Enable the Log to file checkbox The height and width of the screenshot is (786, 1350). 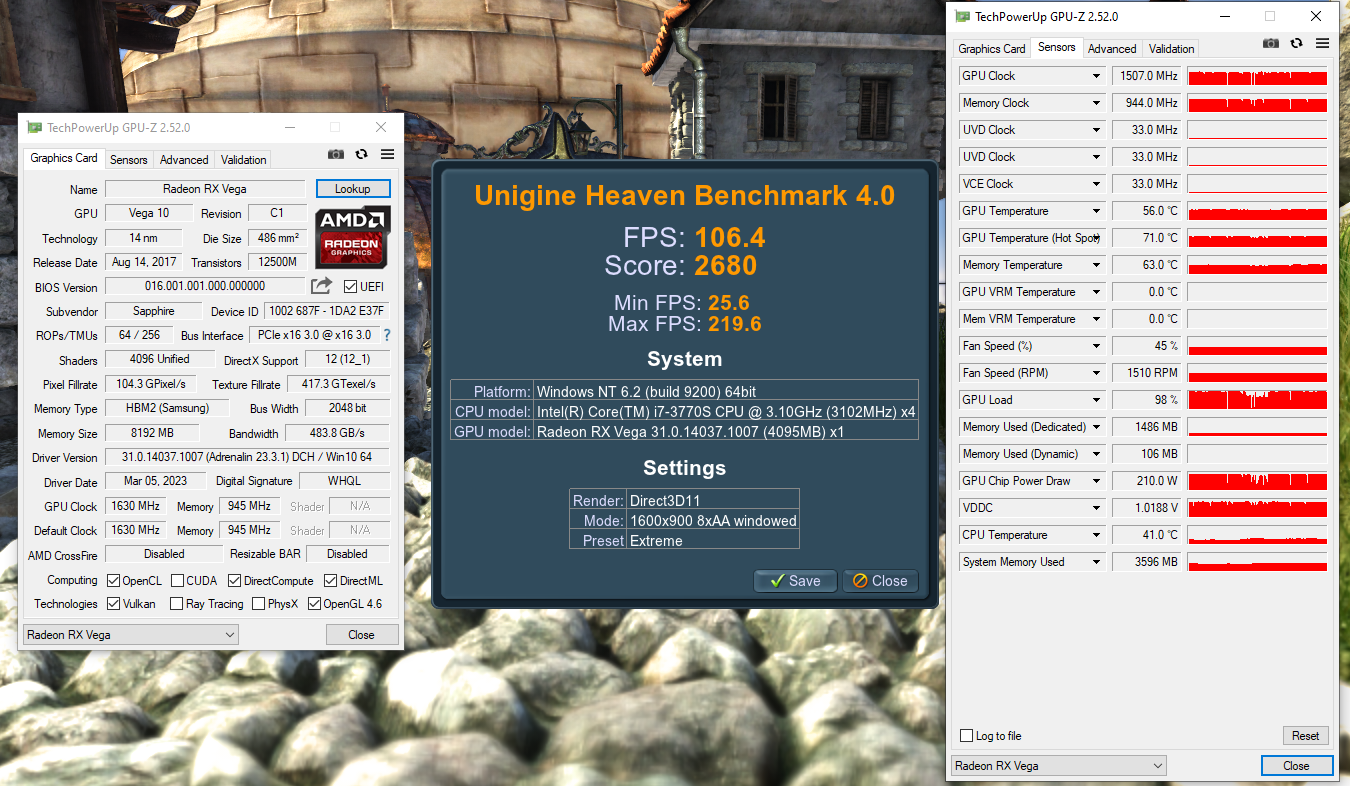[x=966, y=736]
